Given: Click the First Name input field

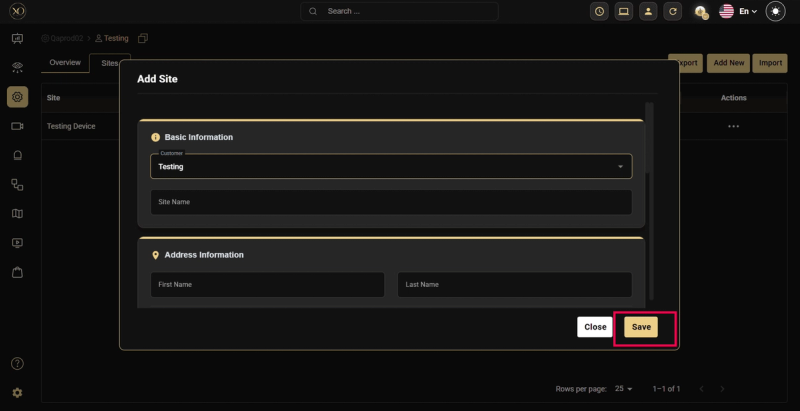Looking at the screenshot, I should [267, 285].
